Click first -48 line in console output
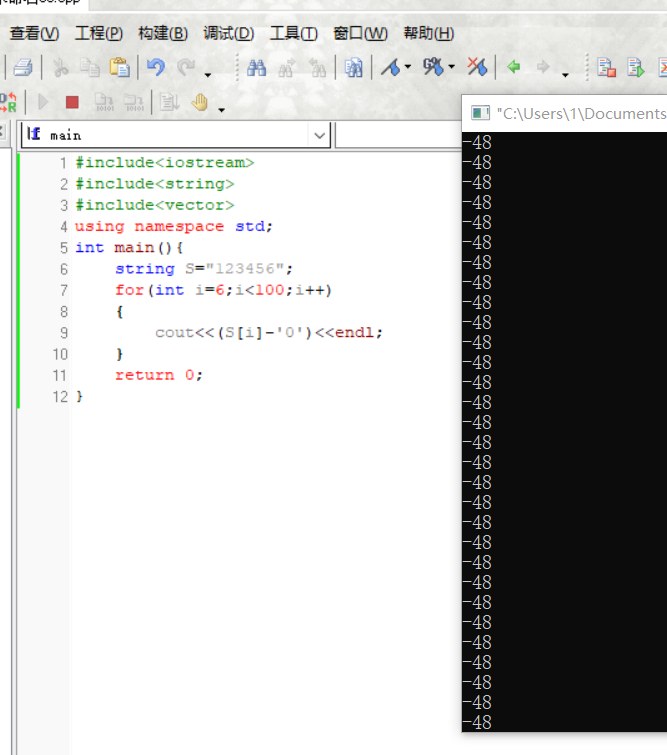 477,143
